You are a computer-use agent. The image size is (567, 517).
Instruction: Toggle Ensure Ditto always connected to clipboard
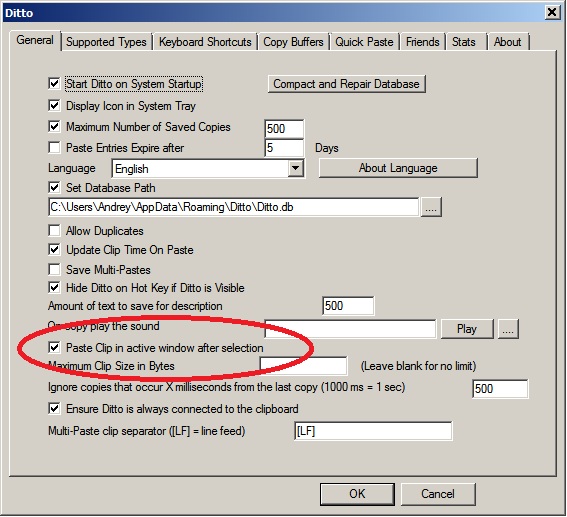pos(54,409)
